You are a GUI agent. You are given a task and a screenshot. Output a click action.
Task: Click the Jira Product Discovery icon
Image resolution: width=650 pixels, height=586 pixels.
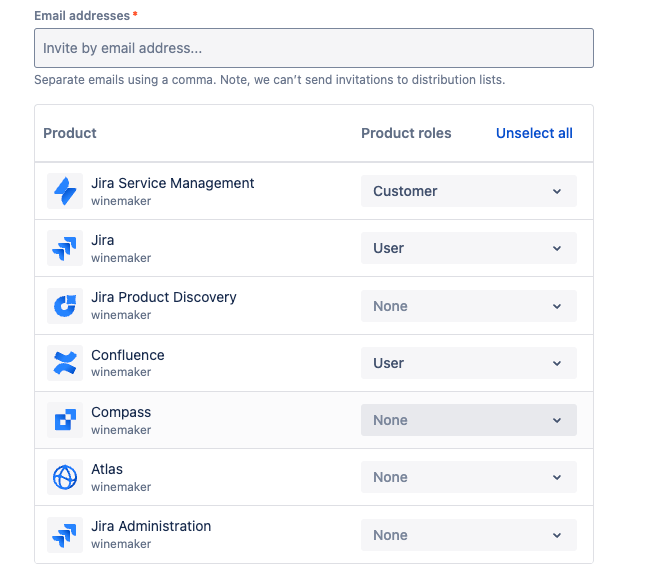[65, 306]
